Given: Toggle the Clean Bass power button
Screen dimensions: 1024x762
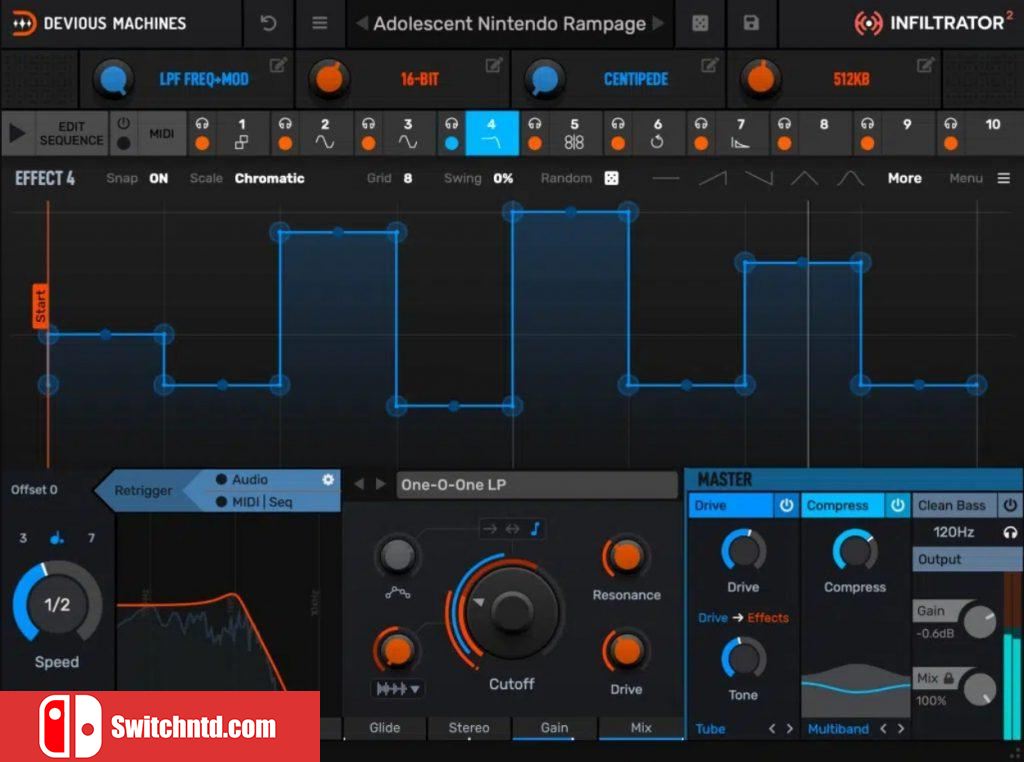Looking at the screenshot, I should [x=1010, y=505].
